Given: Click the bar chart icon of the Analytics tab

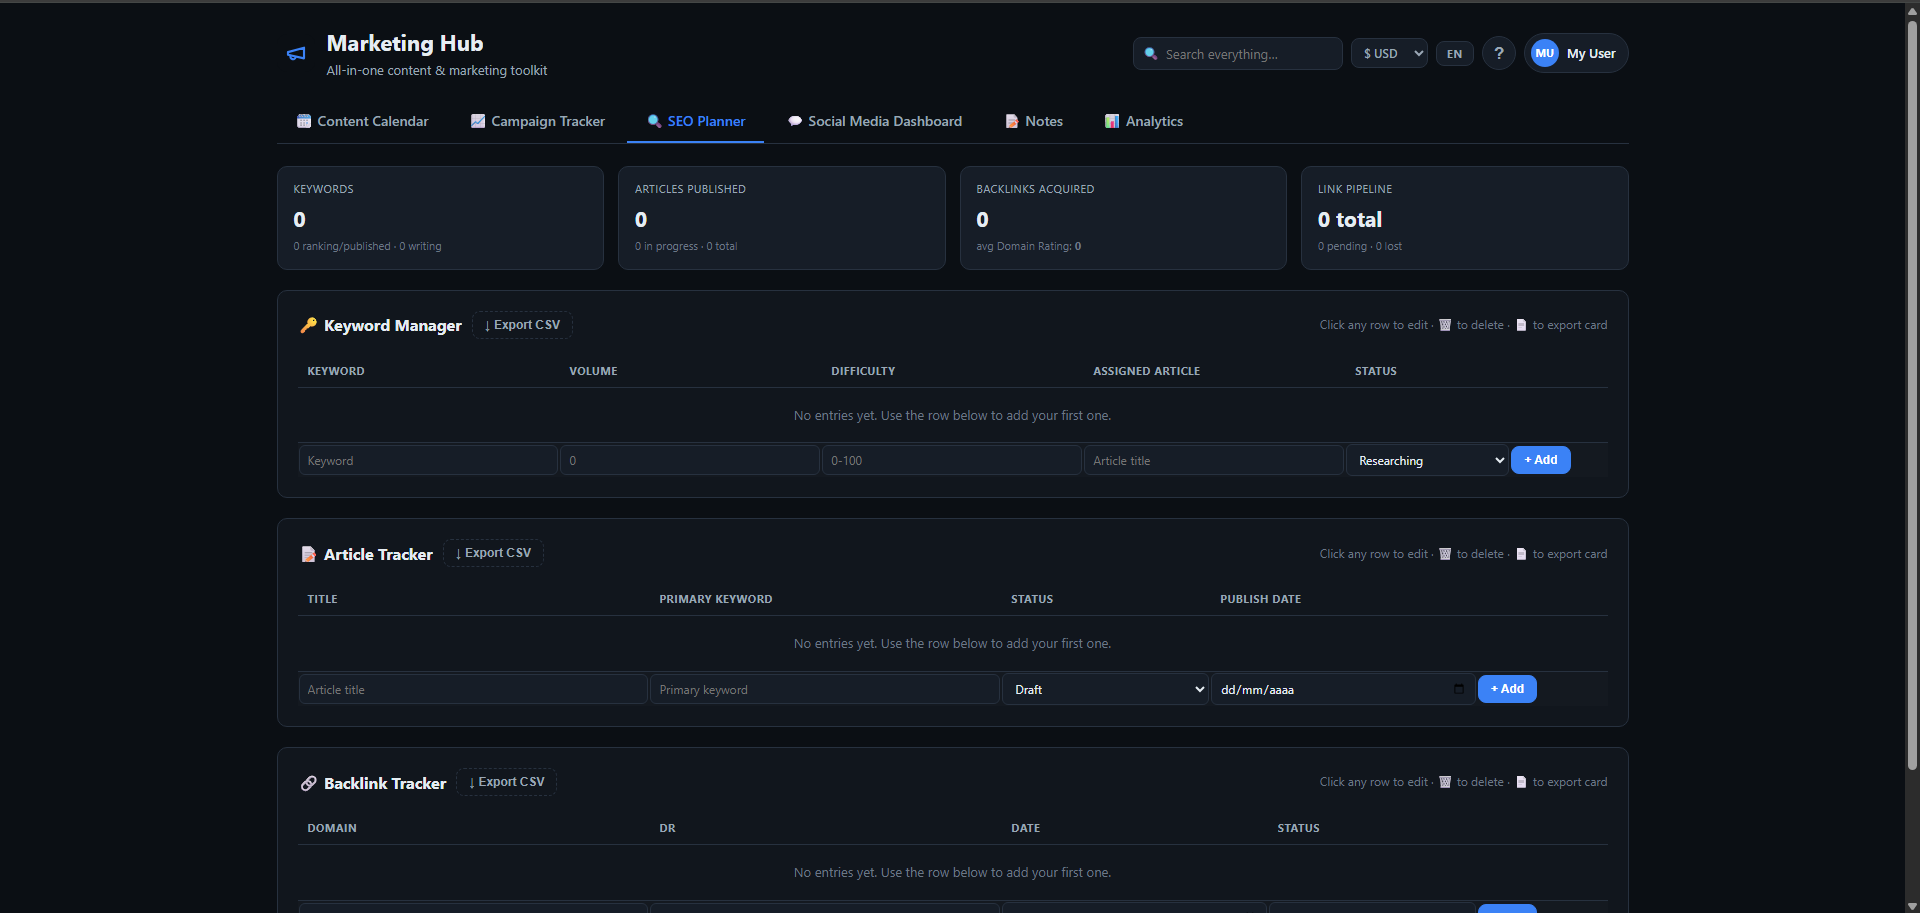Looking at the screenshot, I should point(1112,121).
